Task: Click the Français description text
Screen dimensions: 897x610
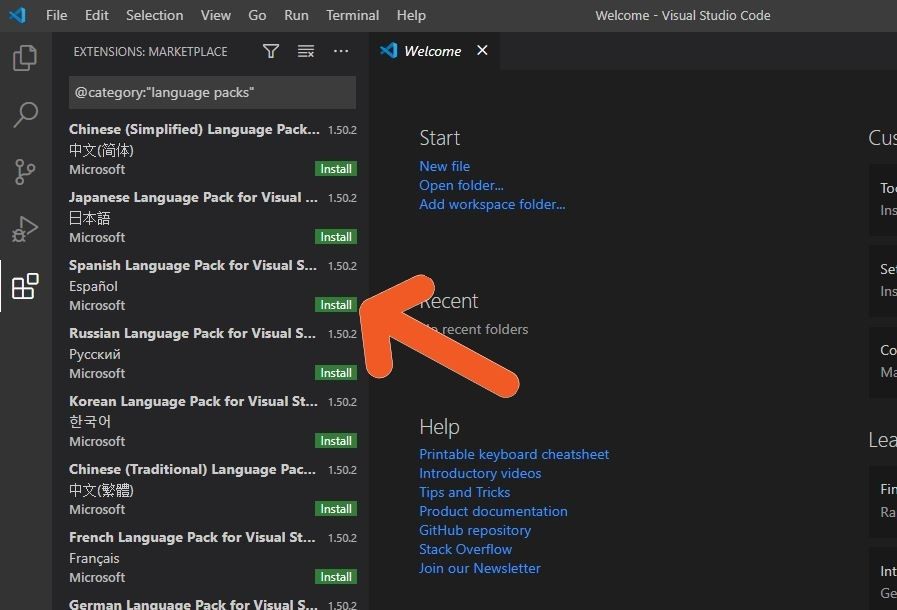Action: (x=94, y=558)
